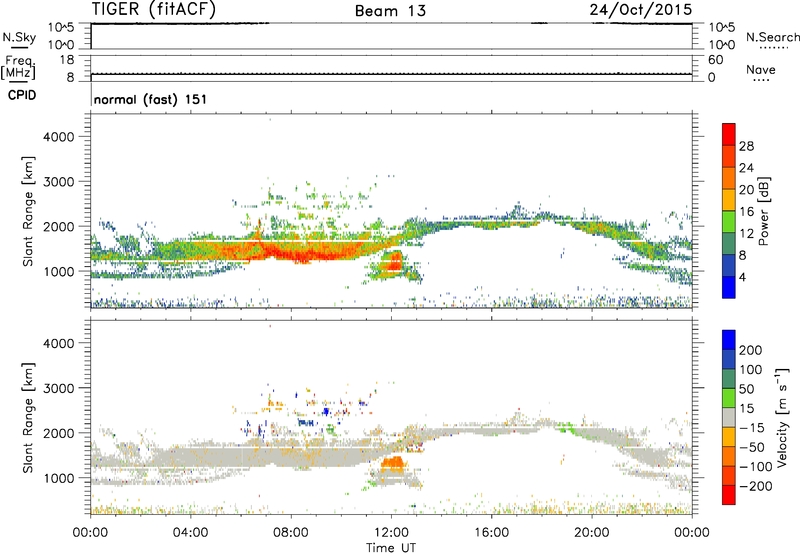Click the 1000 tick on velocity panel axis
Viewport: 800px width, 554px height.
tap(58, 478)
